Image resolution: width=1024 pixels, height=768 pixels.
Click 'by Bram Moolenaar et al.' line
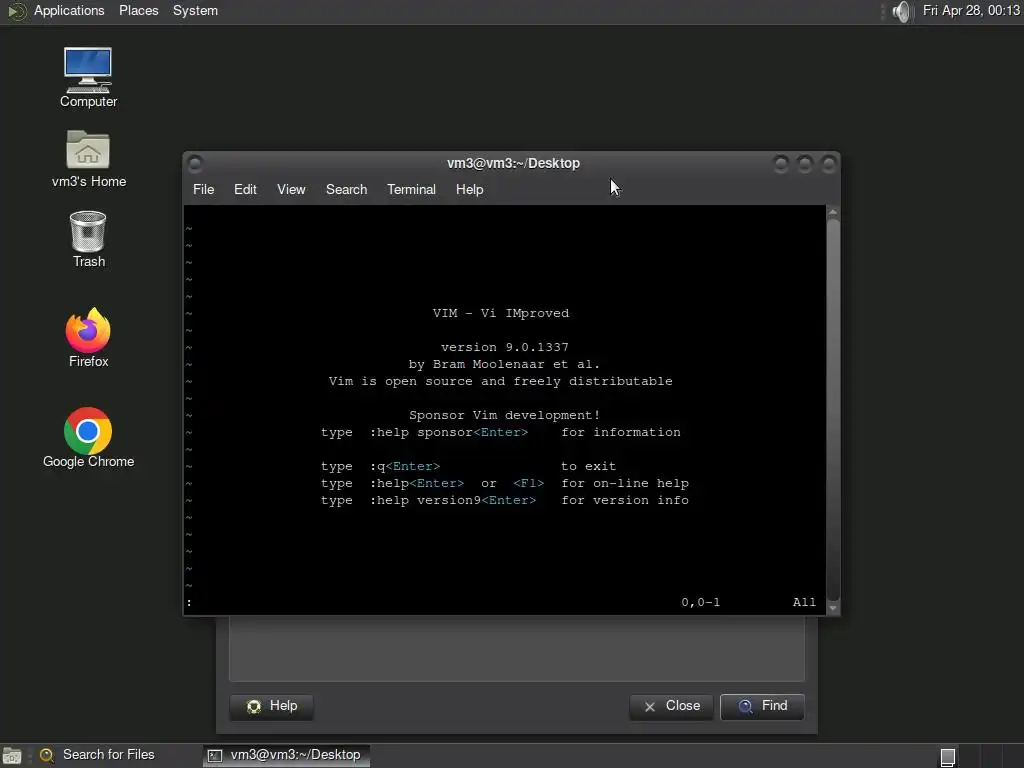click(x=504, y=364)
